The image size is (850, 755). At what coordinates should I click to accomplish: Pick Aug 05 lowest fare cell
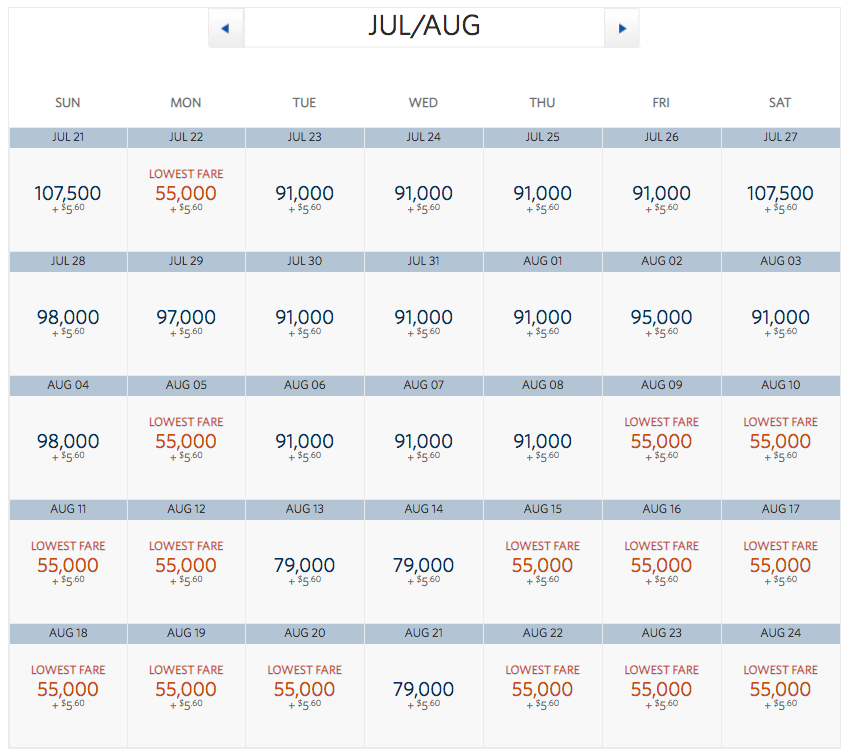[186, 441]
